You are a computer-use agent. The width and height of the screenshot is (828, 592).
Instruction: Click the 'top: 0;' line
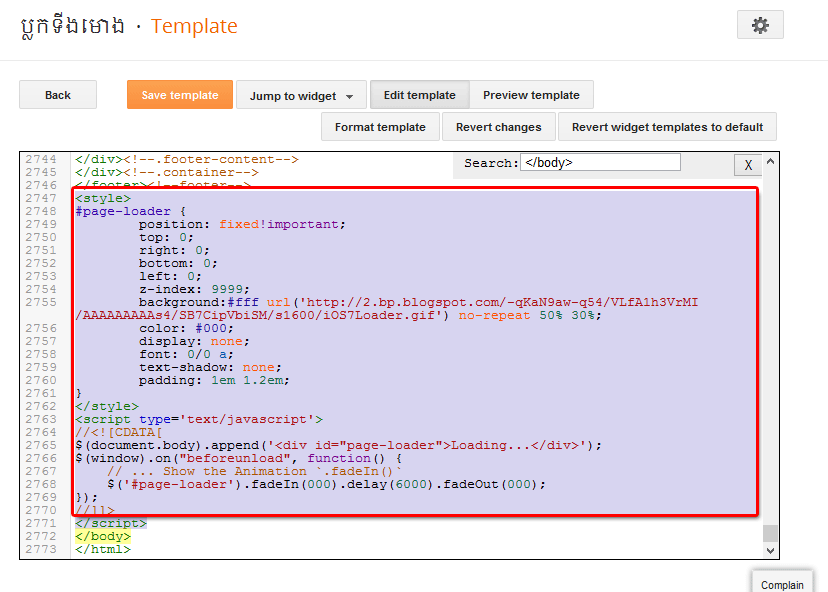click(166, 238)
